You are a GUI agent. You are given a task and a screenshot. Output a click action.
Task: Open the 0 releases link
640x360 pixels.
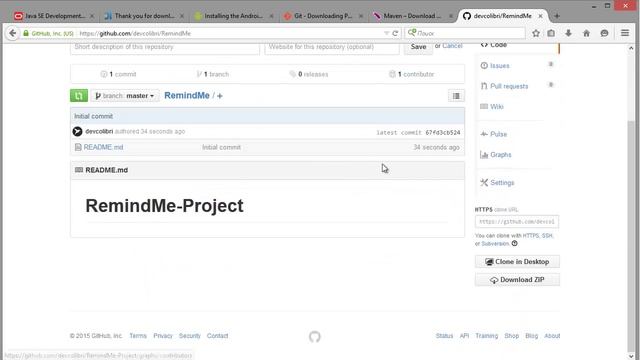point(309,74)
